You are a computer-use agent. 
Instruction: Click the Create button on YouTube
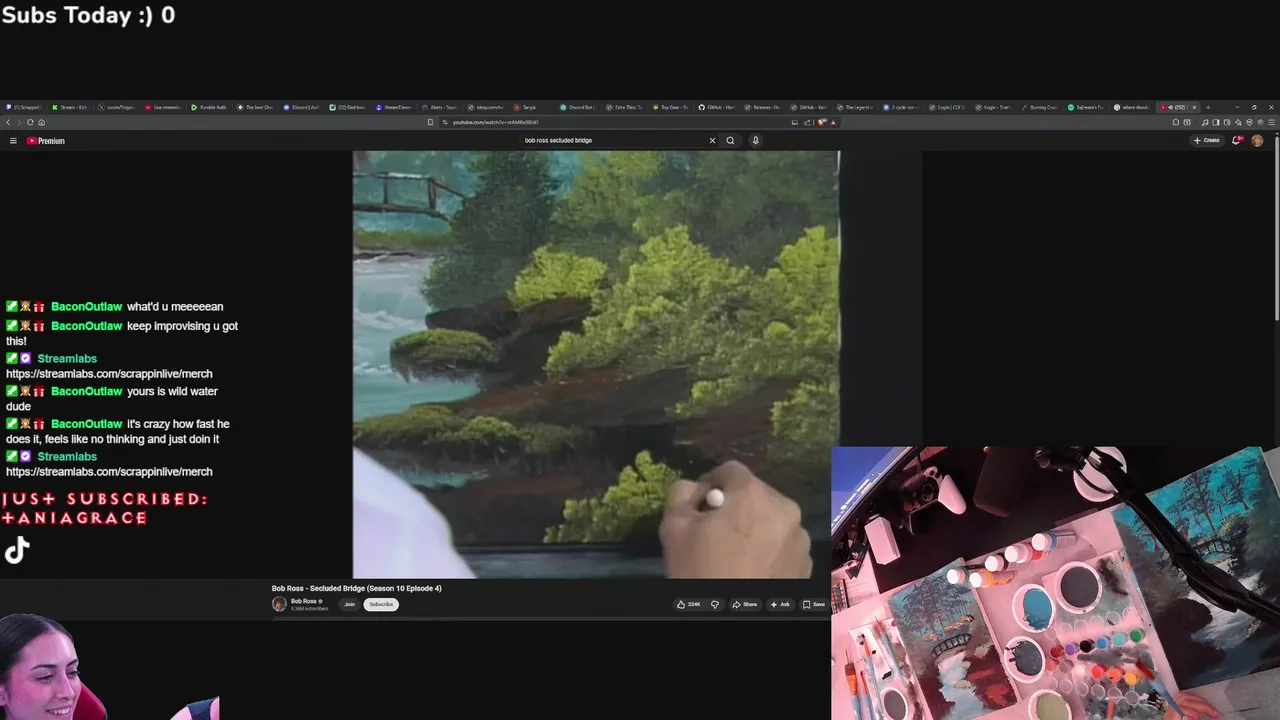tap(1207, 140)
